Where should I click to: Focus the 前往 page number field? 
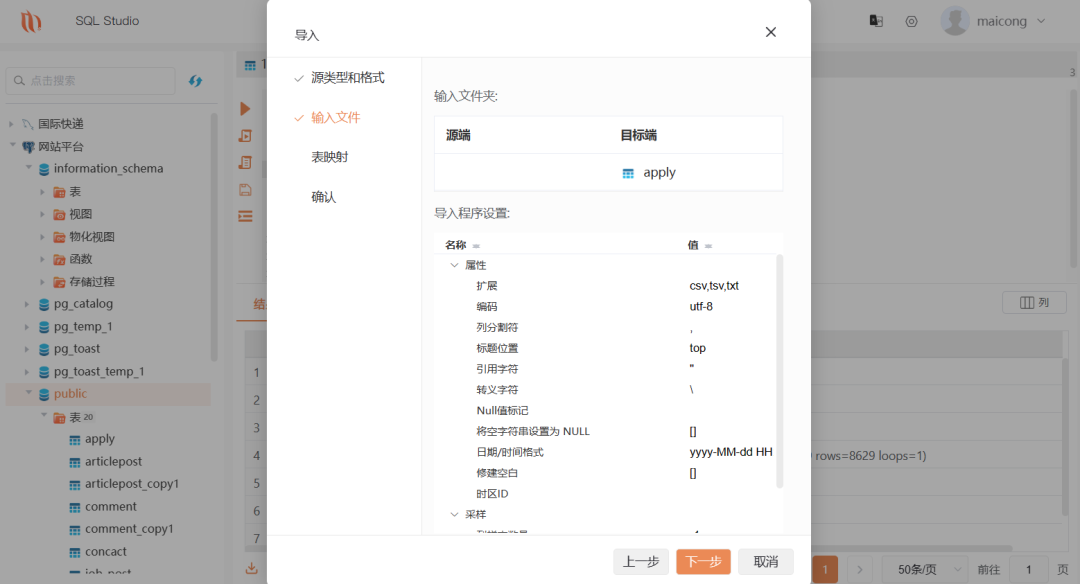1028,570
